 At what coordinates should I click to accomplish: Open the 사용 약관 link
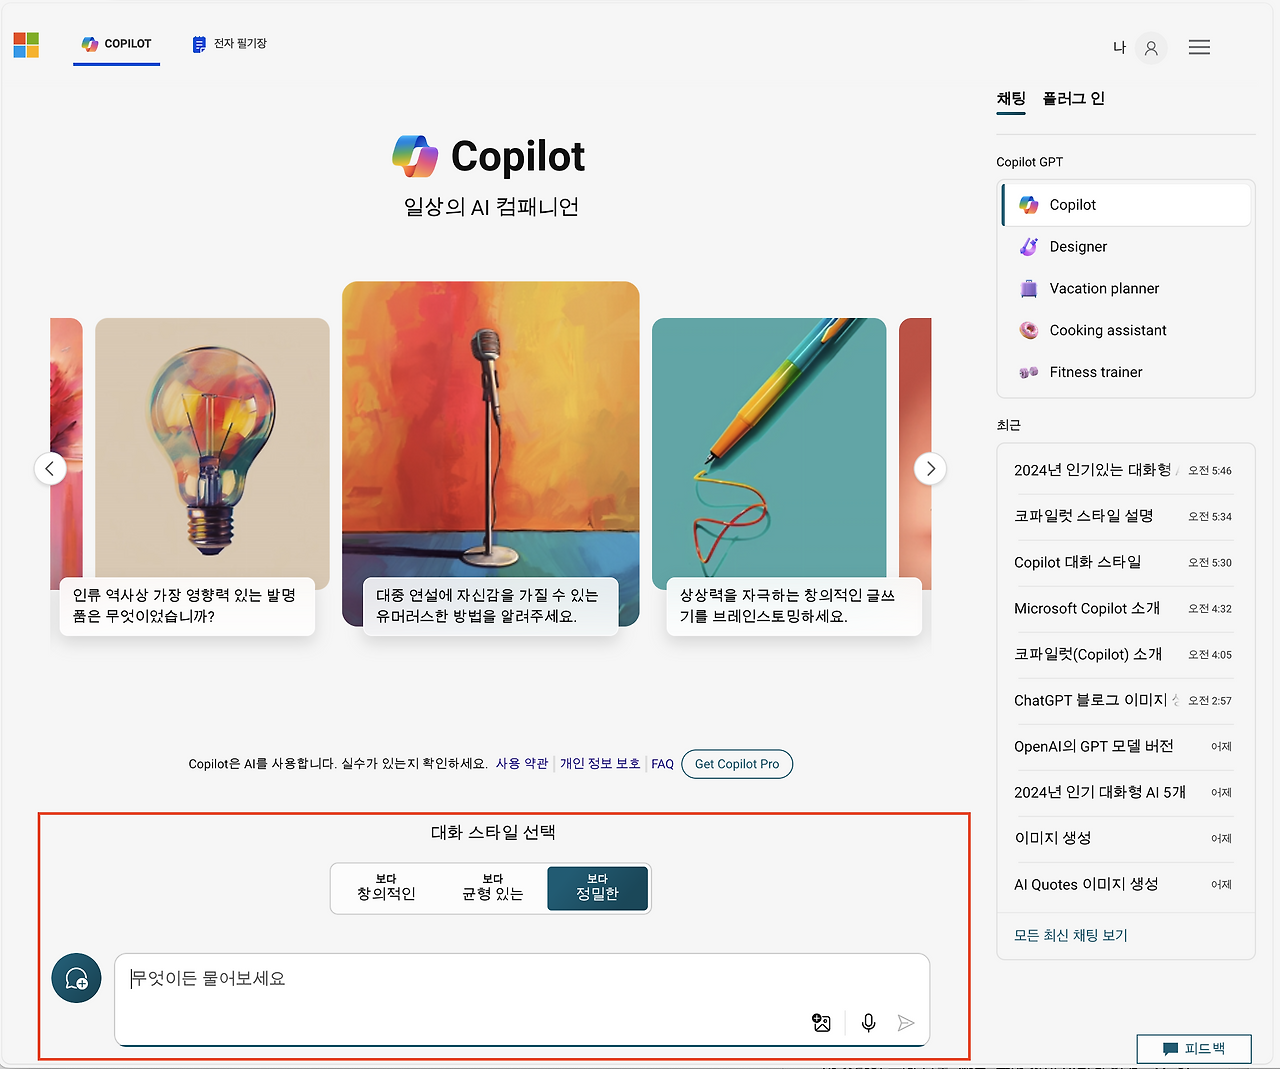(522, 763)
